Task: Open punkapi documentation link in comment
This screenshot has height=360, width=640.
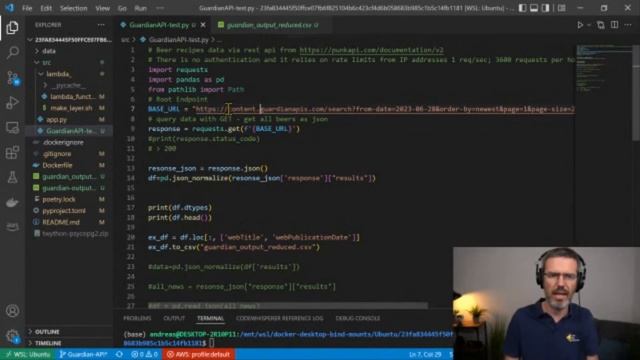Action: coord(371,50)
